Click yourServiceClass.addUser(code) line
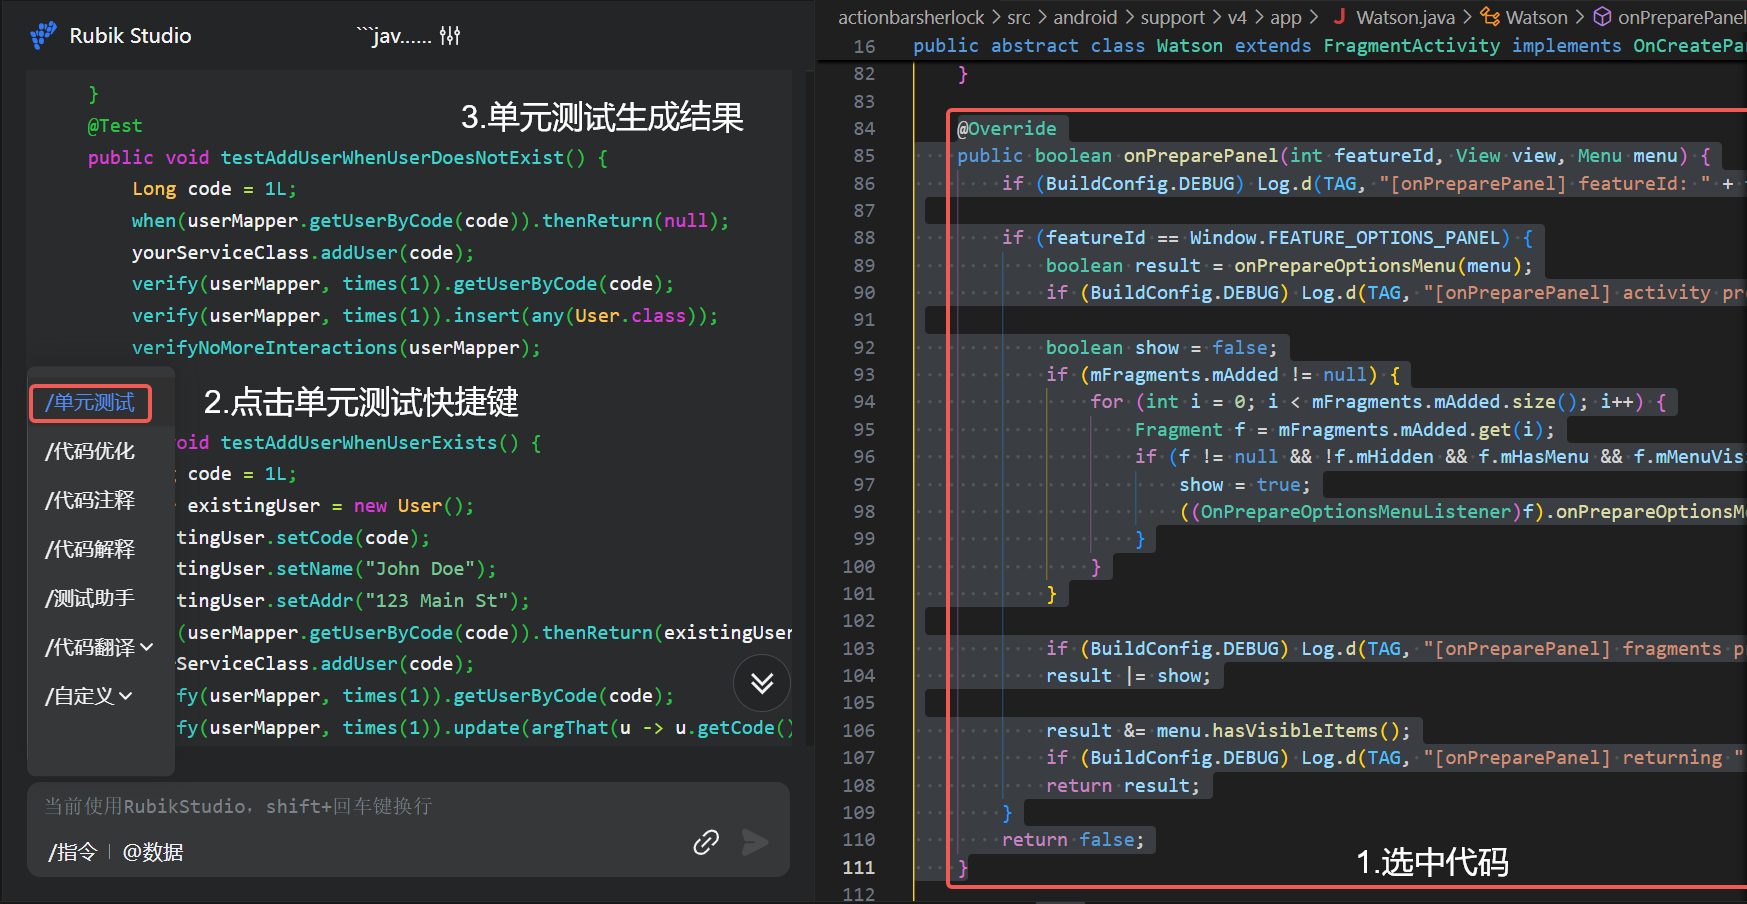Screen dimensions: 1747x904 pyautogui.click(x=303, y=253)
